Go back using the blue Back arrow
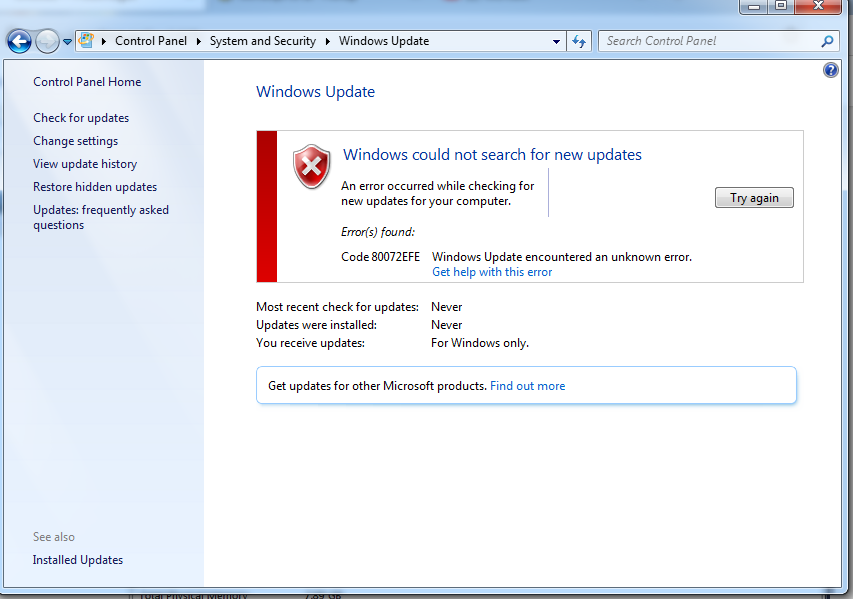 [x=19, y=41]
